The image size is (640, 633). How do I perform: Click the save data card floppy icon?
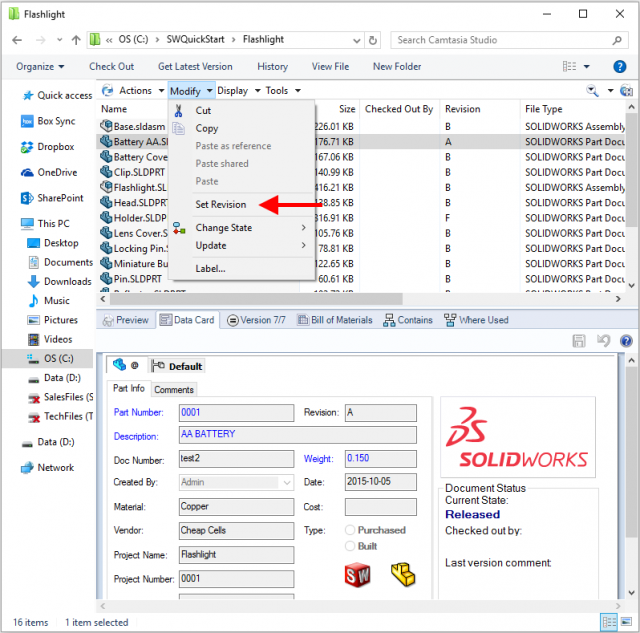(579, 340)
